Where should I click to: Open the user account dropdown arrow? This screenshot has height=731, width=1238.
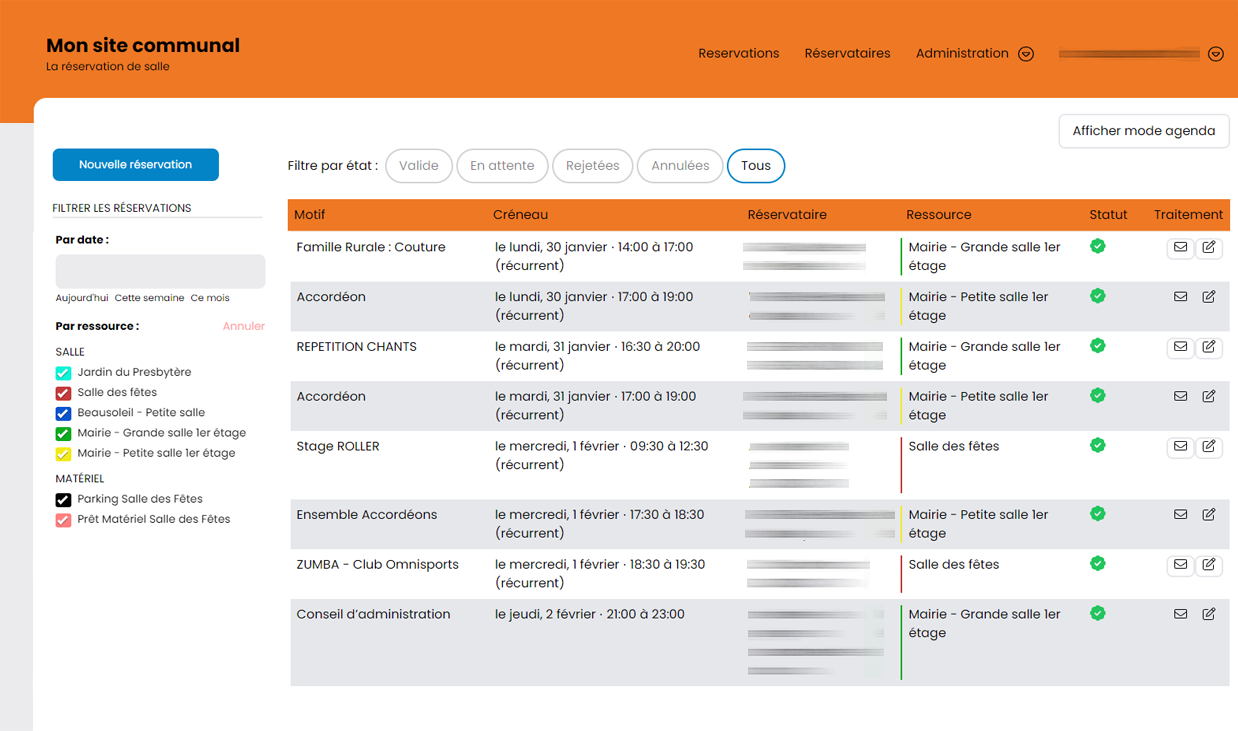(x=1215, y=54)
